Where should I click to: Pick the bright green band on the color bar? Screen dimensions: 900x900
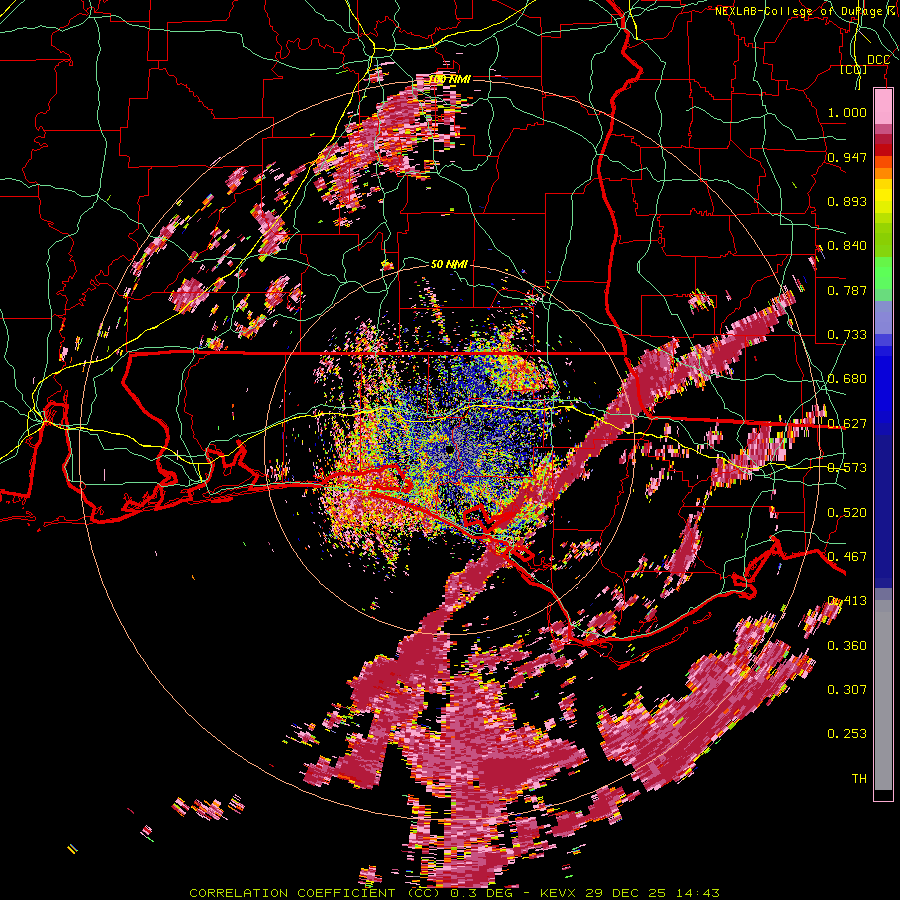[x=883, y=273]
